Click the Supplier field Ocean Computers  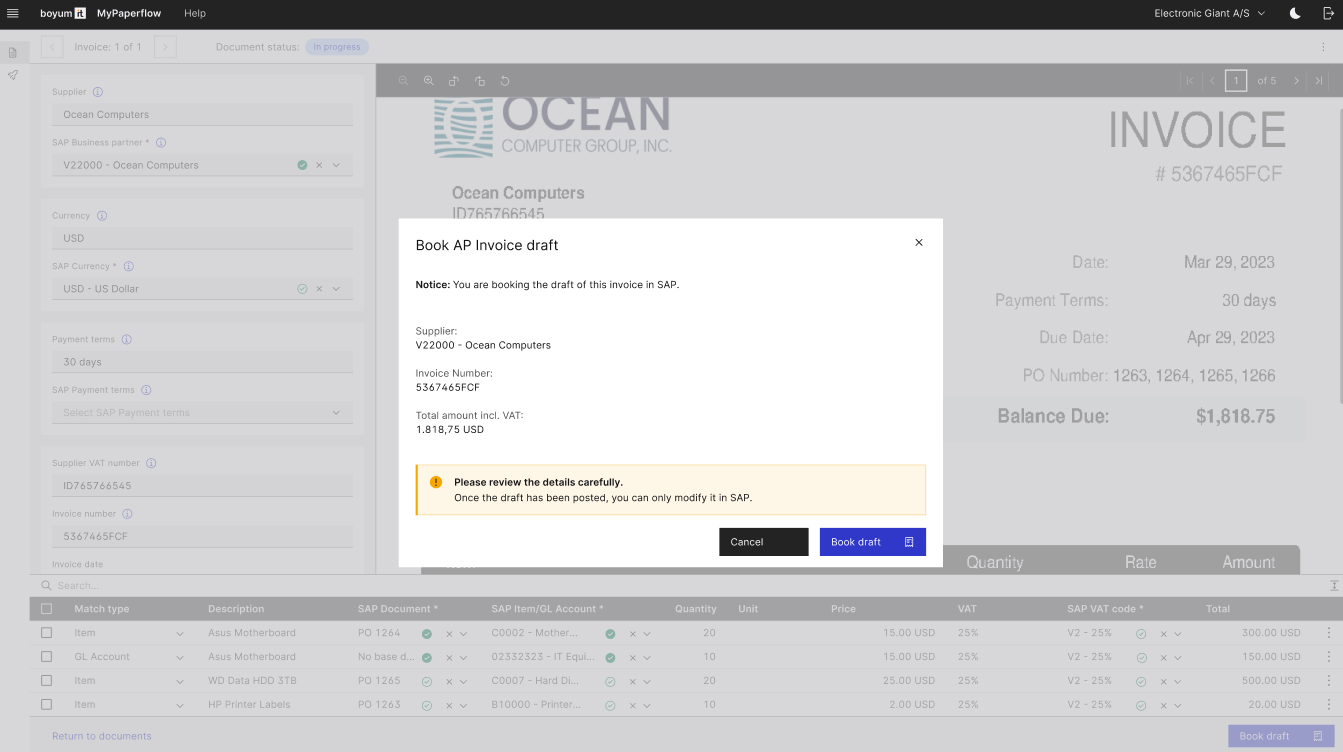coord(202,114)
